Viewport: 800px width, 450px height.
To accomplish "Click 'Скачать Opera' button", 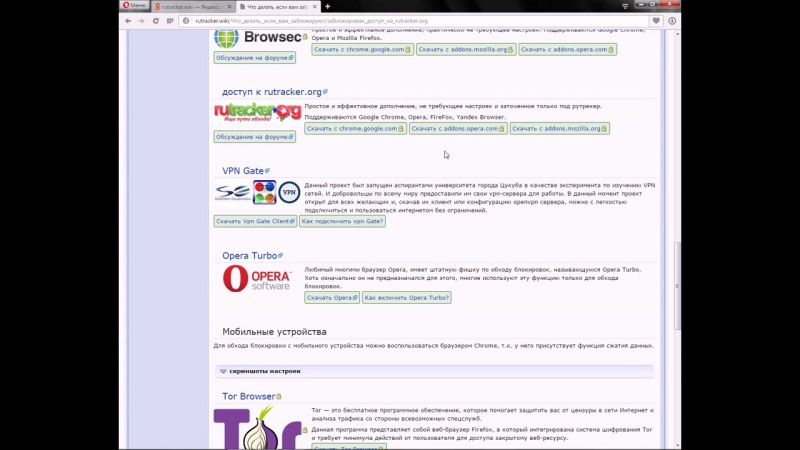I will pyautogui.click(x=332, y=297).
